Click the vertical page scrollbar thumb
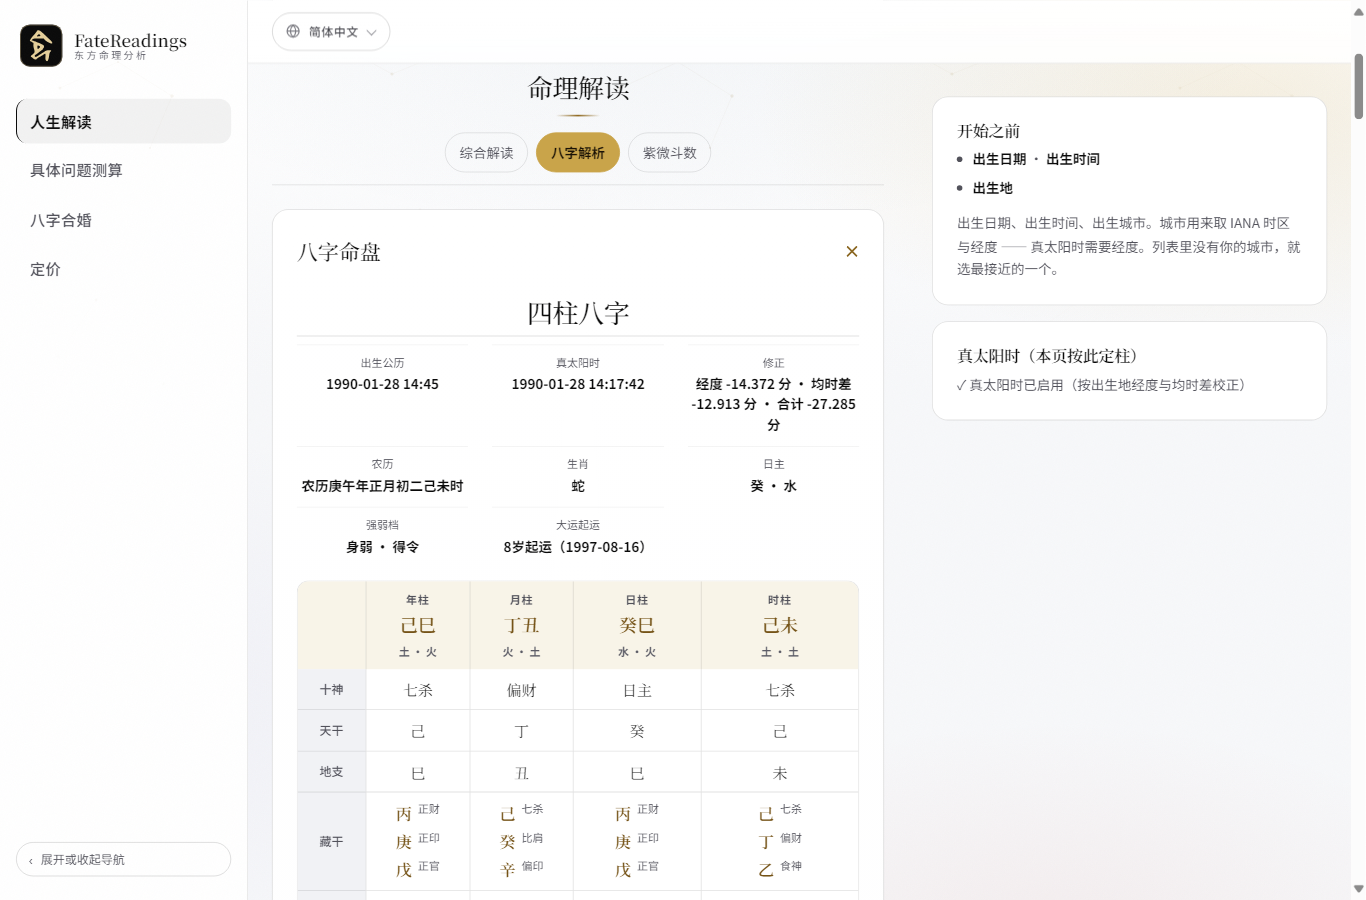The height and width of the screenshot is (900, 1366). [x=1358, y=86]
